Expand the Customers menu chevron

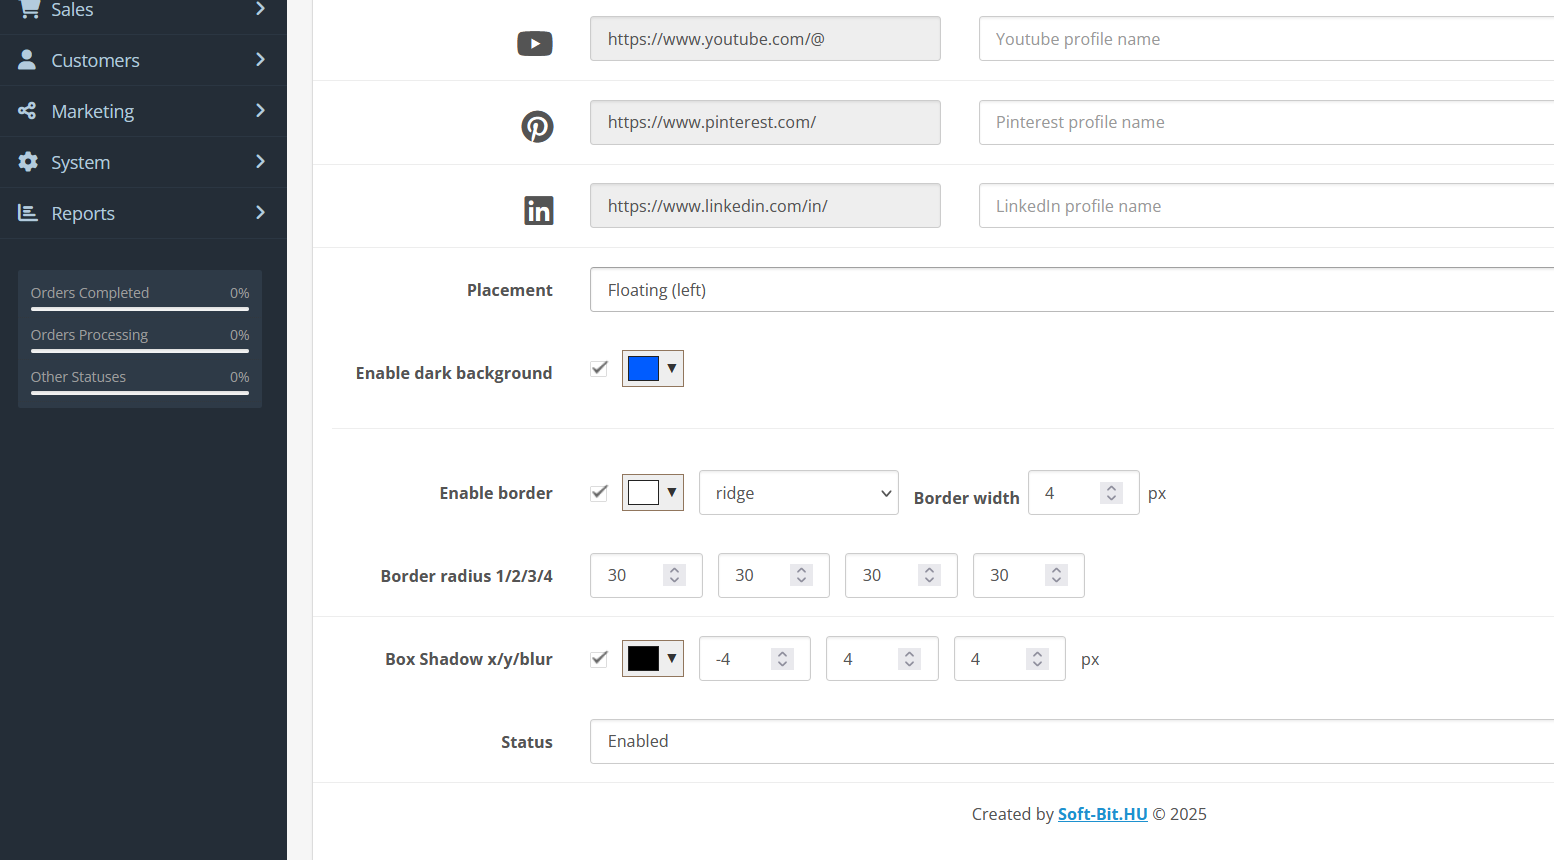point(260,60)
